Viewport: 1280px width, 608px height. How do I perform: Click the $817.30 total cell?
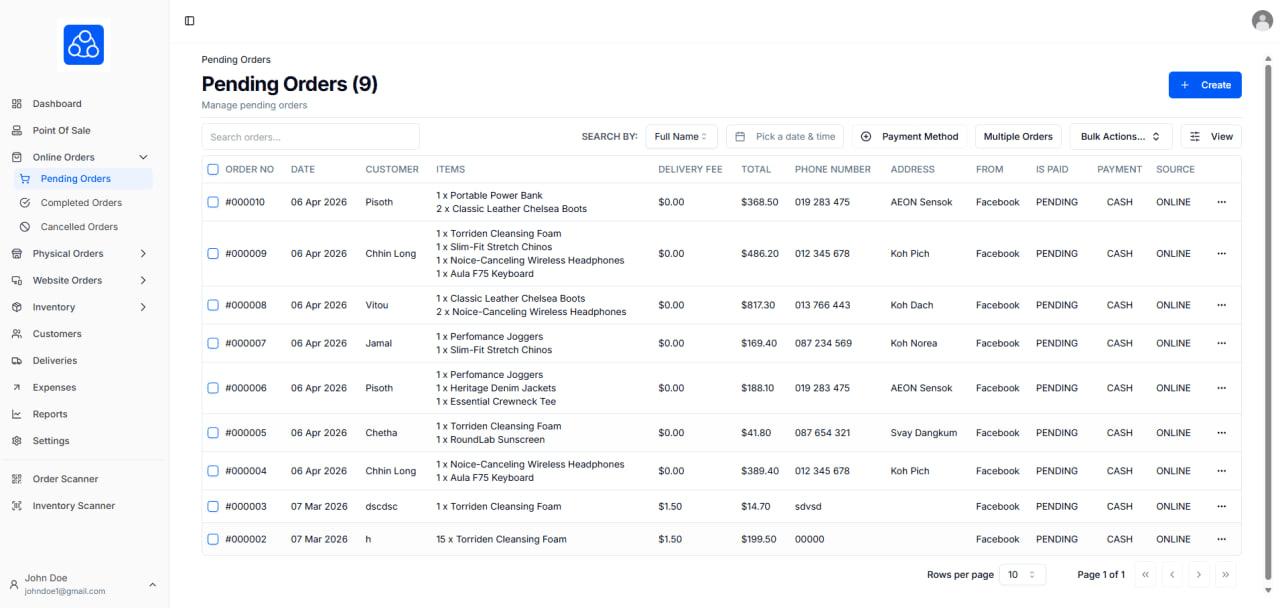(758, 305)
